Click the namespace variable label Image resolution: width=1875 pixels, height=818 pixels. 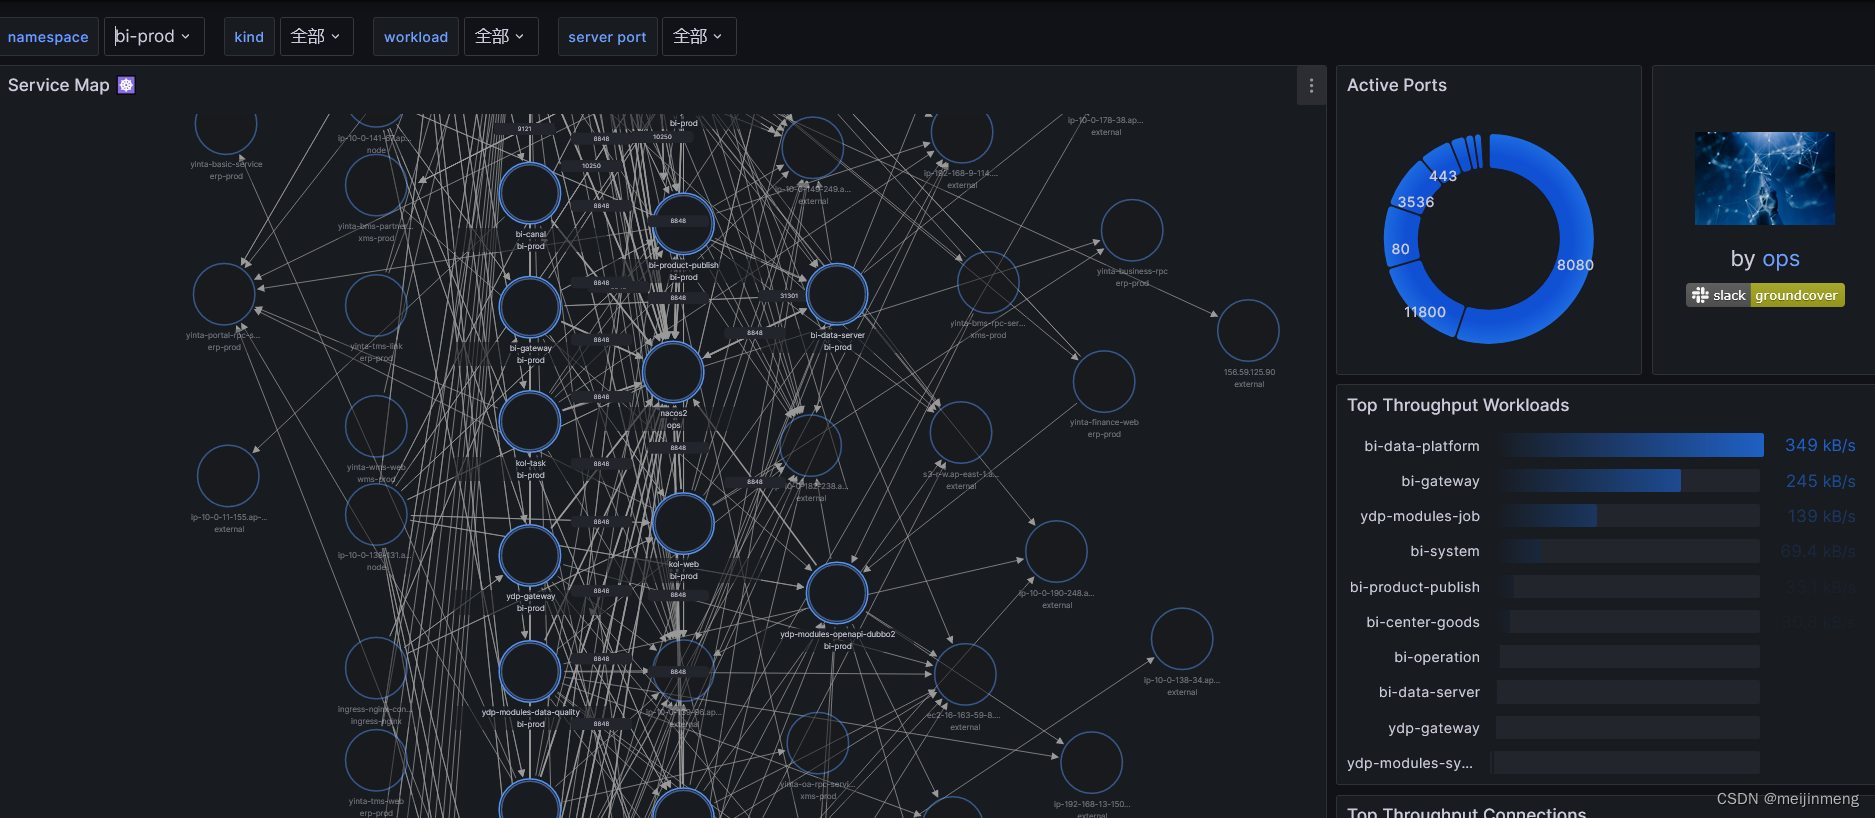(48, 37)
